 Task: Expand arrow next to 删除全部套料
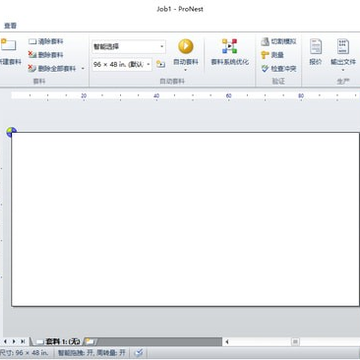coord(82,69)
